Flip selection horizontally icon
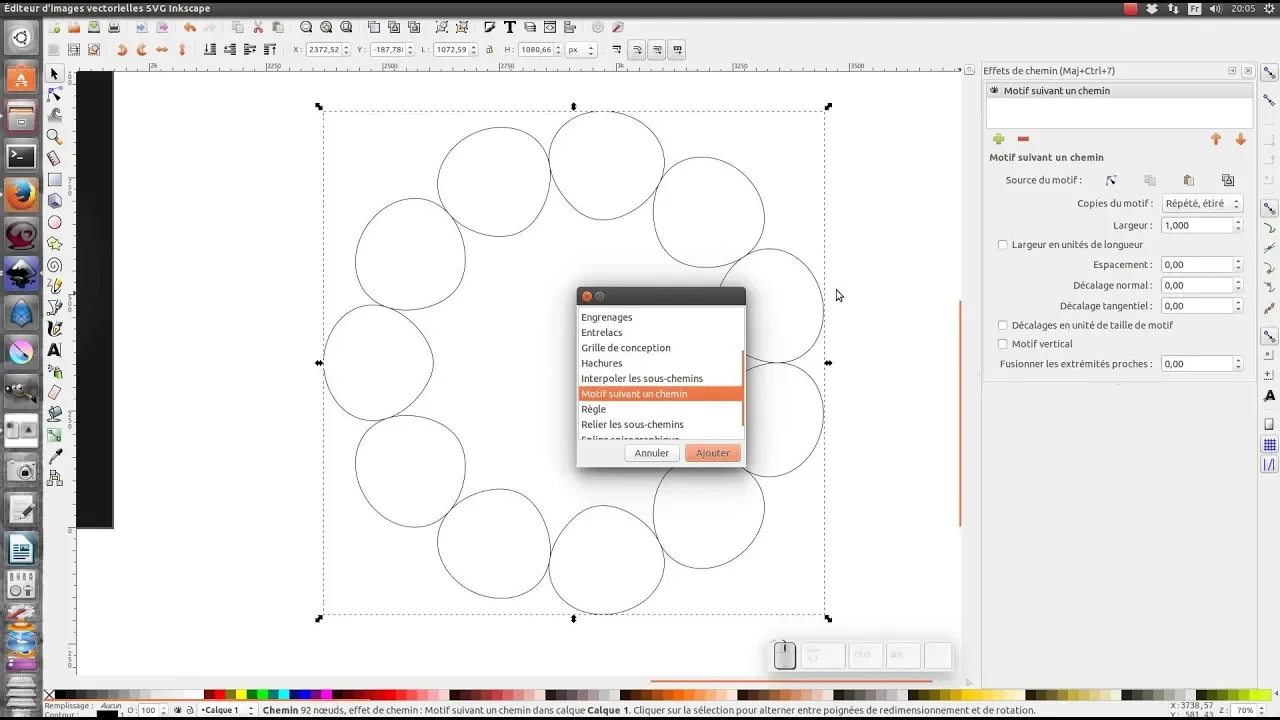This screenshot has height=720, width=1280. click(162, 49)
